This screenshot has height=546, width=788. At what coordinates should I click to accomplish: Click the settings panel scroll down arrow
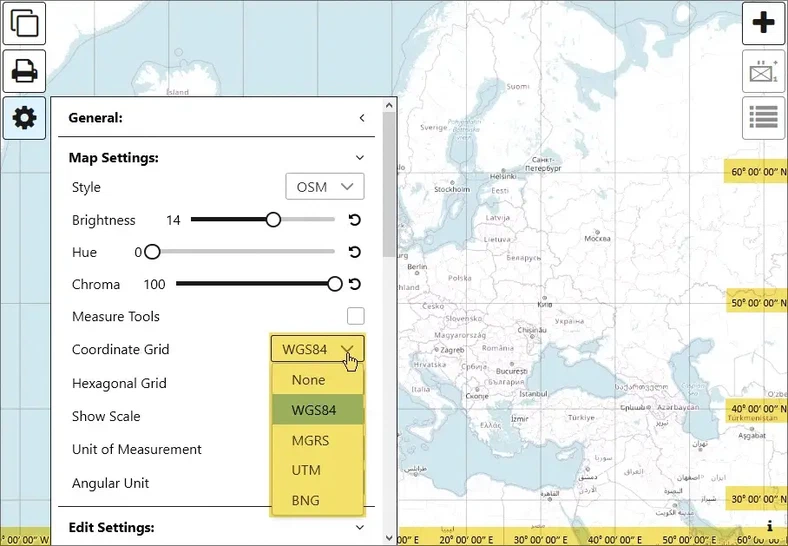(x=389, y=538)
